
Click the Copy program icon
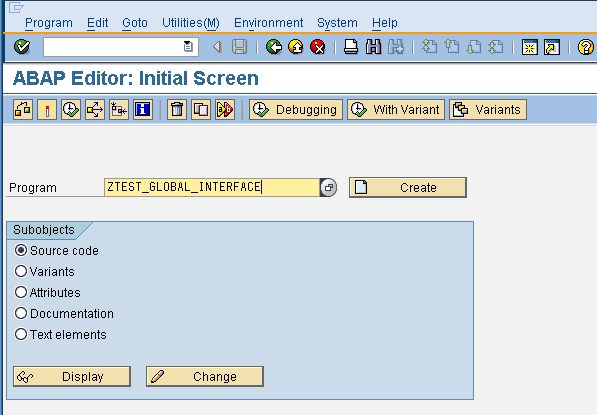pos(201,110)
